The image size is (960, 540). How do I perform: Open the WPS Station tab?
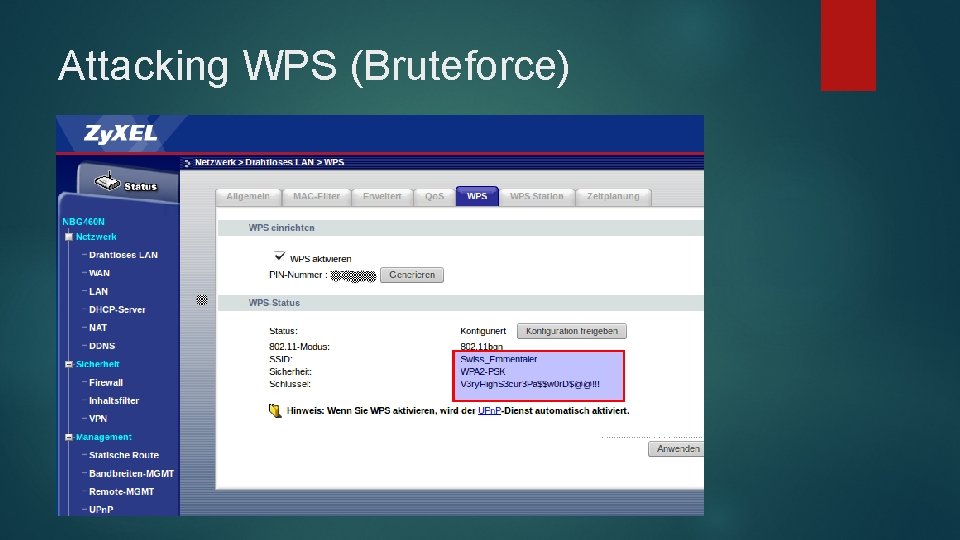pyautogui.click(x=536, y=197)
